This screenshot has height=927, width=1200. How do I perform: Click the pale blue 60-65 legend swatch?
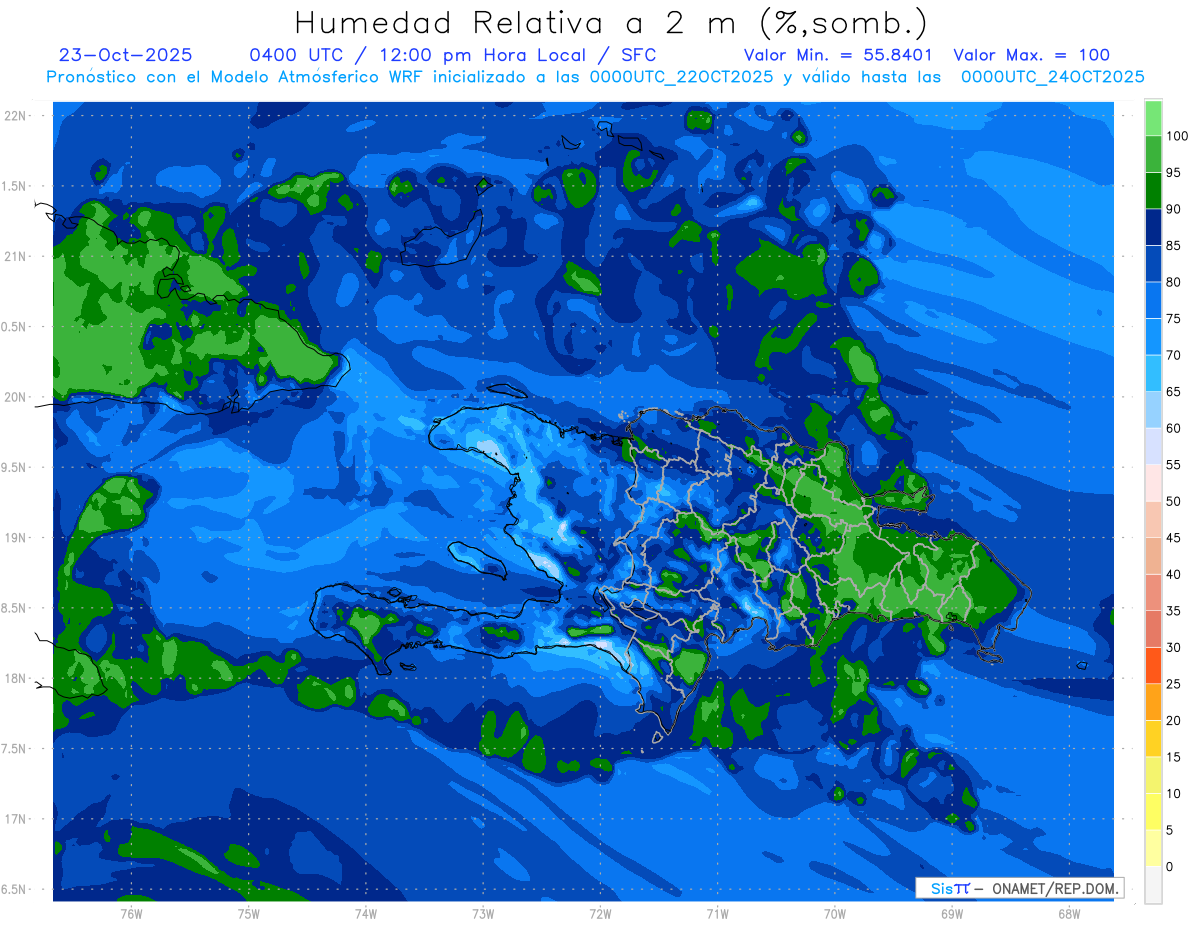coord(1153,410)
